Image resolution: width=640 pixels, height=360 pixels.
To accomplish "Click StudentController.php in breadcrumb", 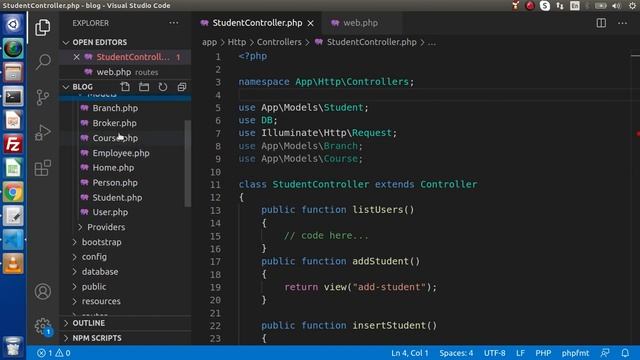I will pos(371,42).
